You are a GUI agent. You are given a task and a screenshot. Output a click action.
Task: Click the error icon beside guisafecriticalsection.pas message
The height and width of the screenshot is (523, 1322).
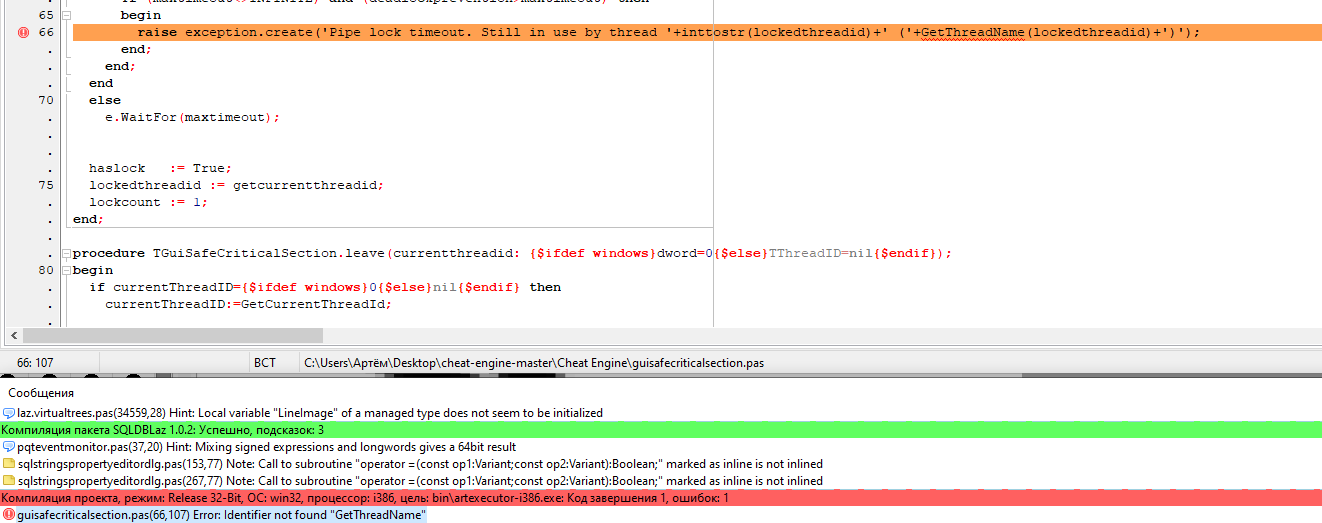[9, 515]
